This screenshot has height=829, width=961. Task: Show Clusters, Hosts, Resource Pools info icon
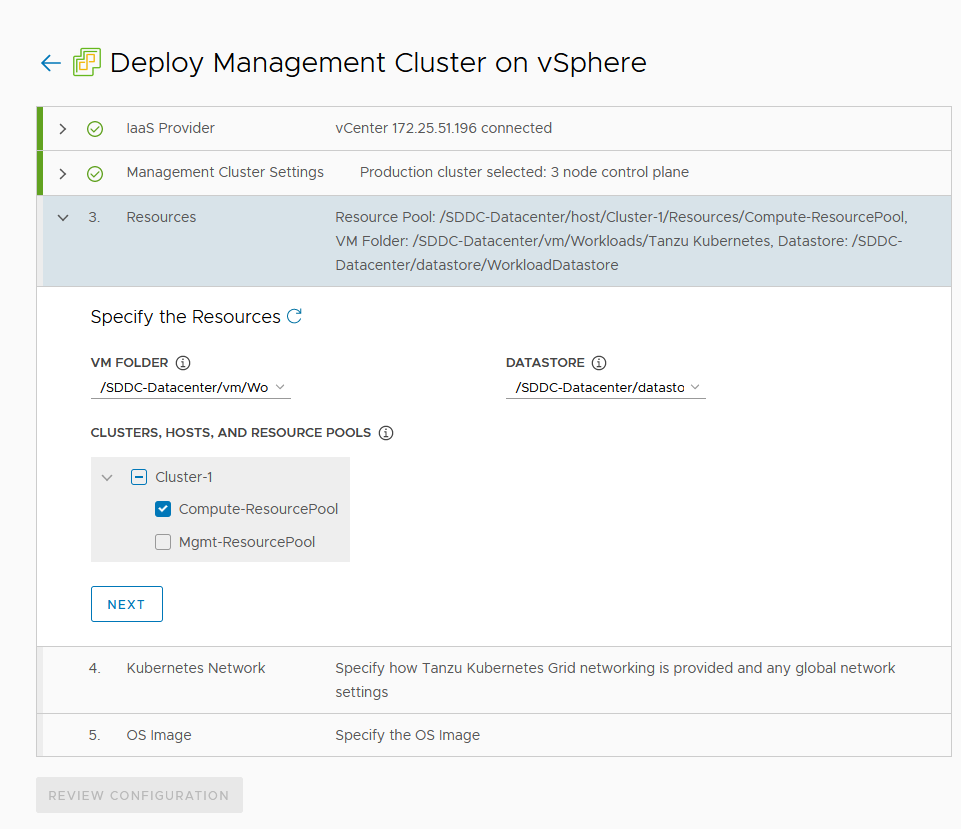(386, 433)
